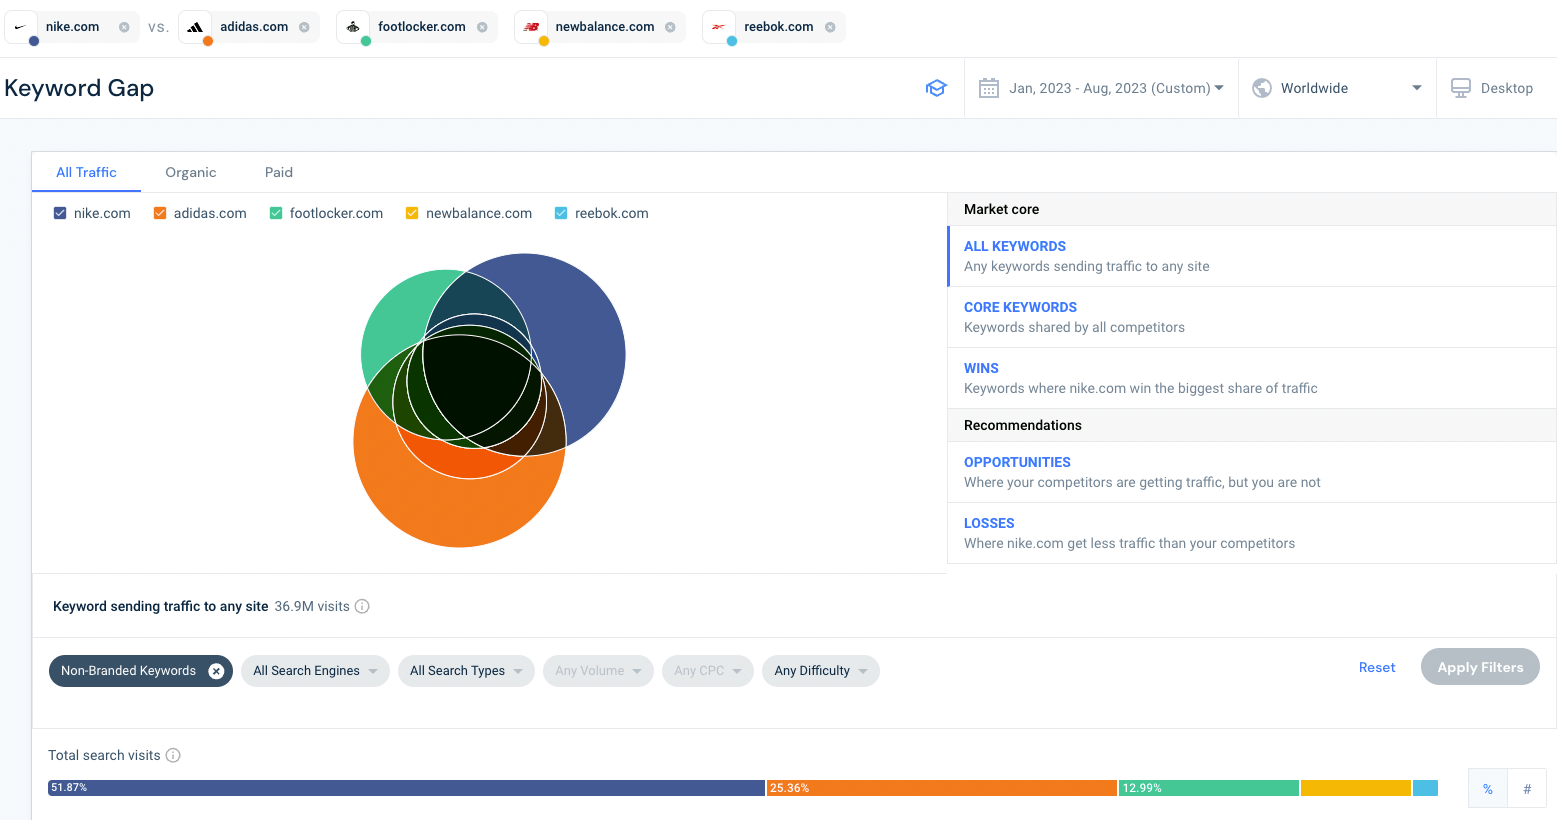
Task: Open the All Search Types dropdown
Action: tap(466, 671)
